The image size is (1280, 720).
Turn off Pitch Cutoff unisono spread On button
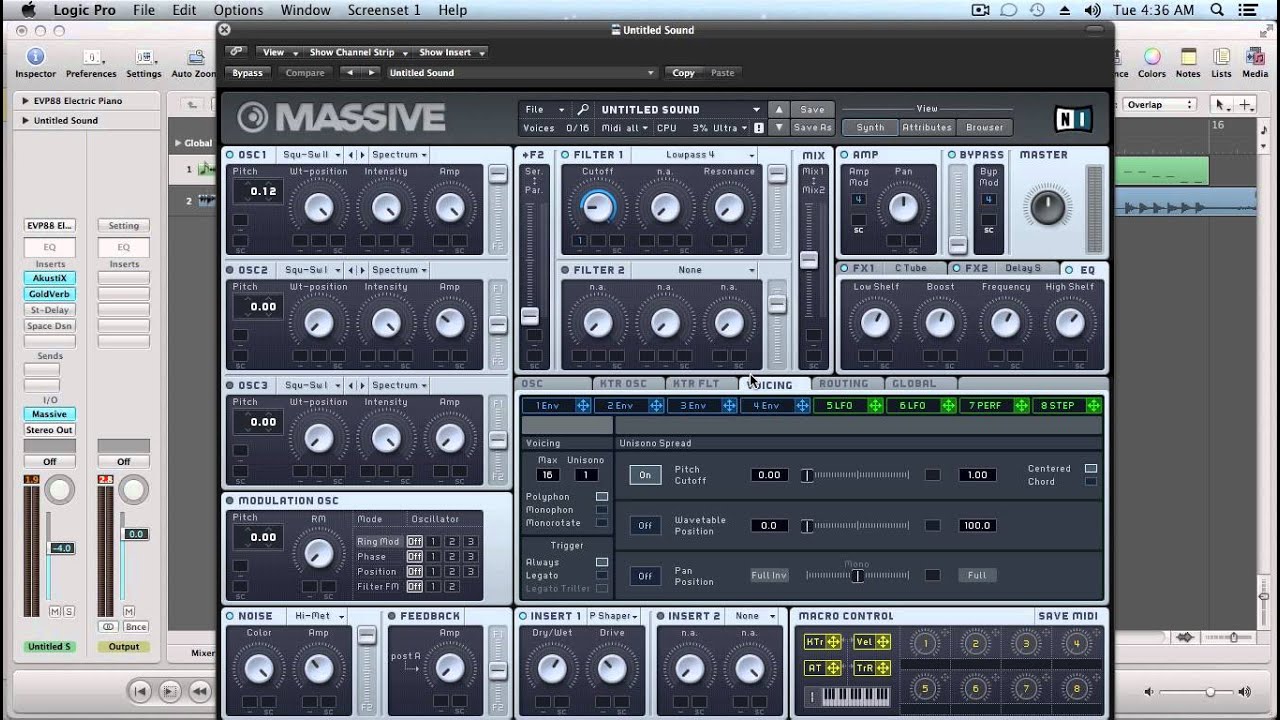pos(645,475)
